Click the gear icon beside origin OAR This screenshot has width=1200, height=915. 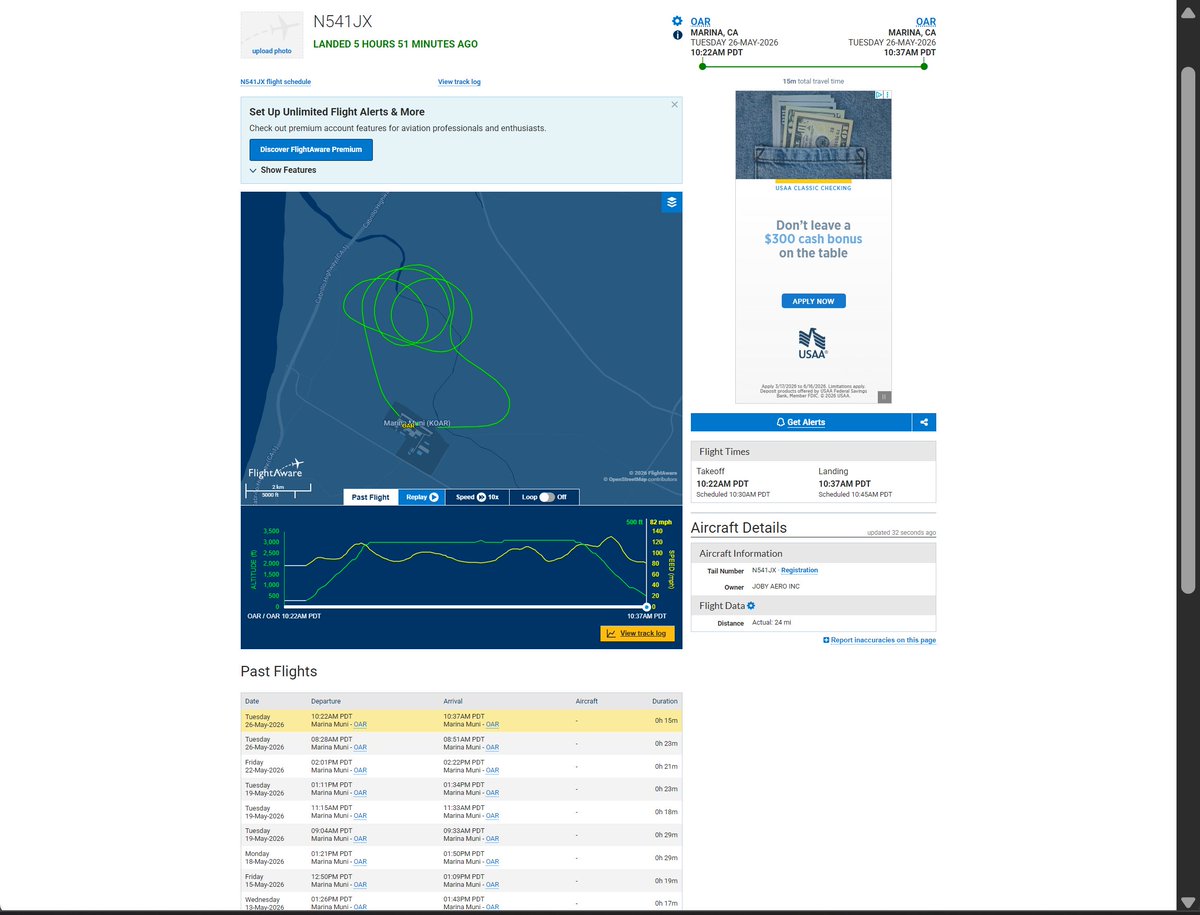[x=677, y=21]
